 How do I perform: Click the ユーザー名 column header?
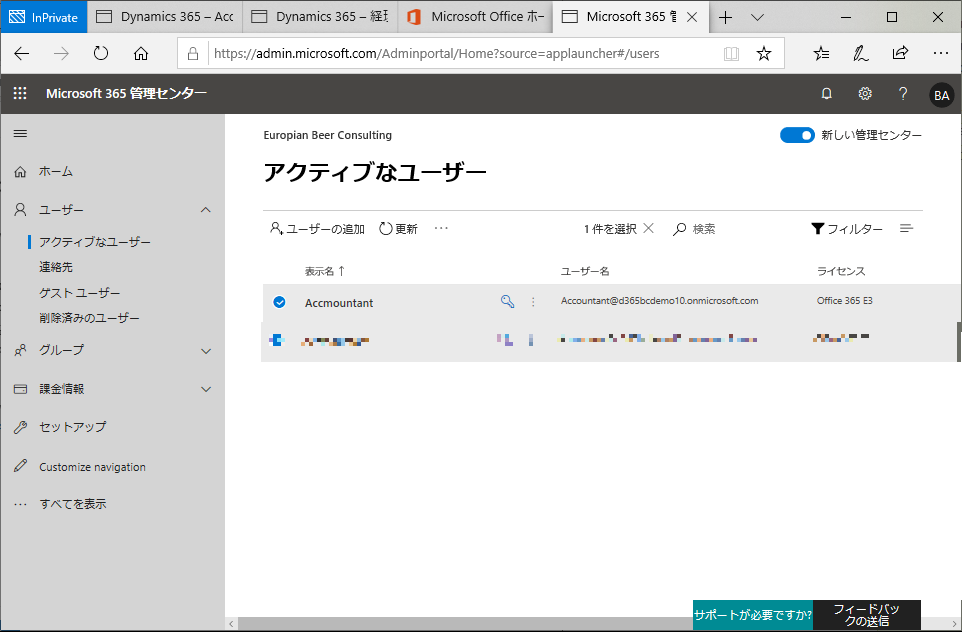coord(585,271)
